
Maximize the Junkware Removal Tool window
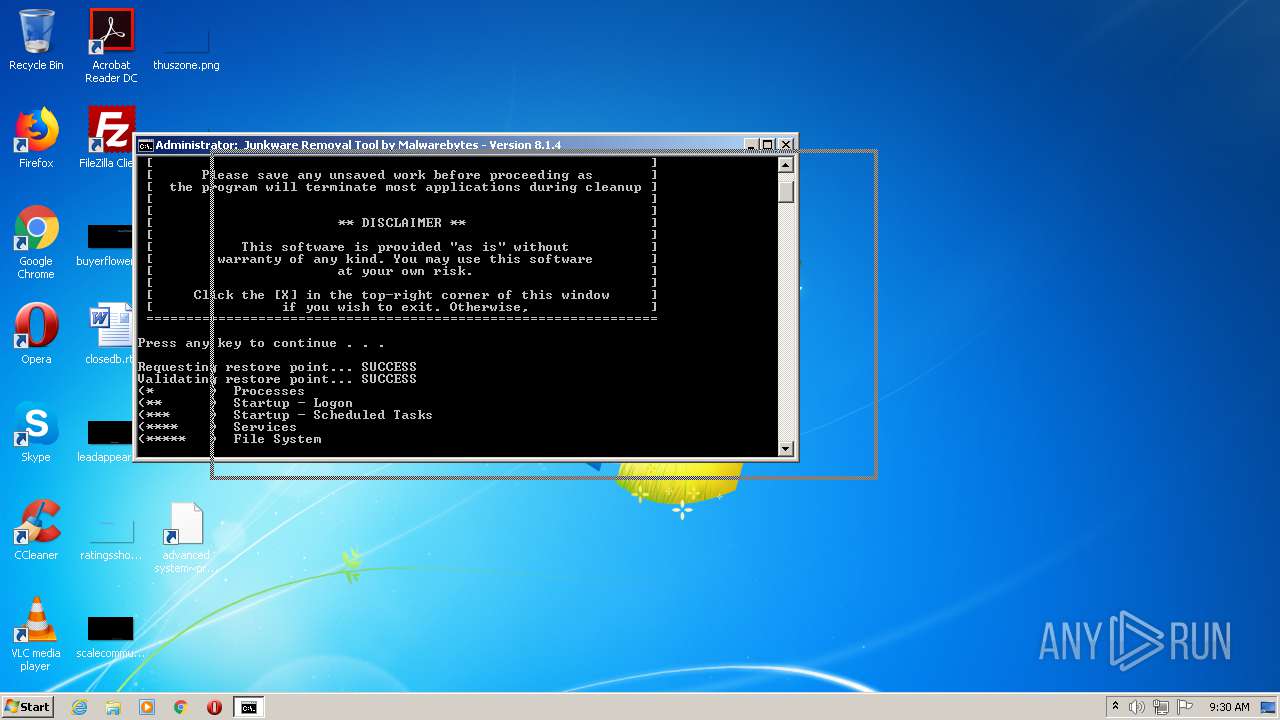(768, 145)
